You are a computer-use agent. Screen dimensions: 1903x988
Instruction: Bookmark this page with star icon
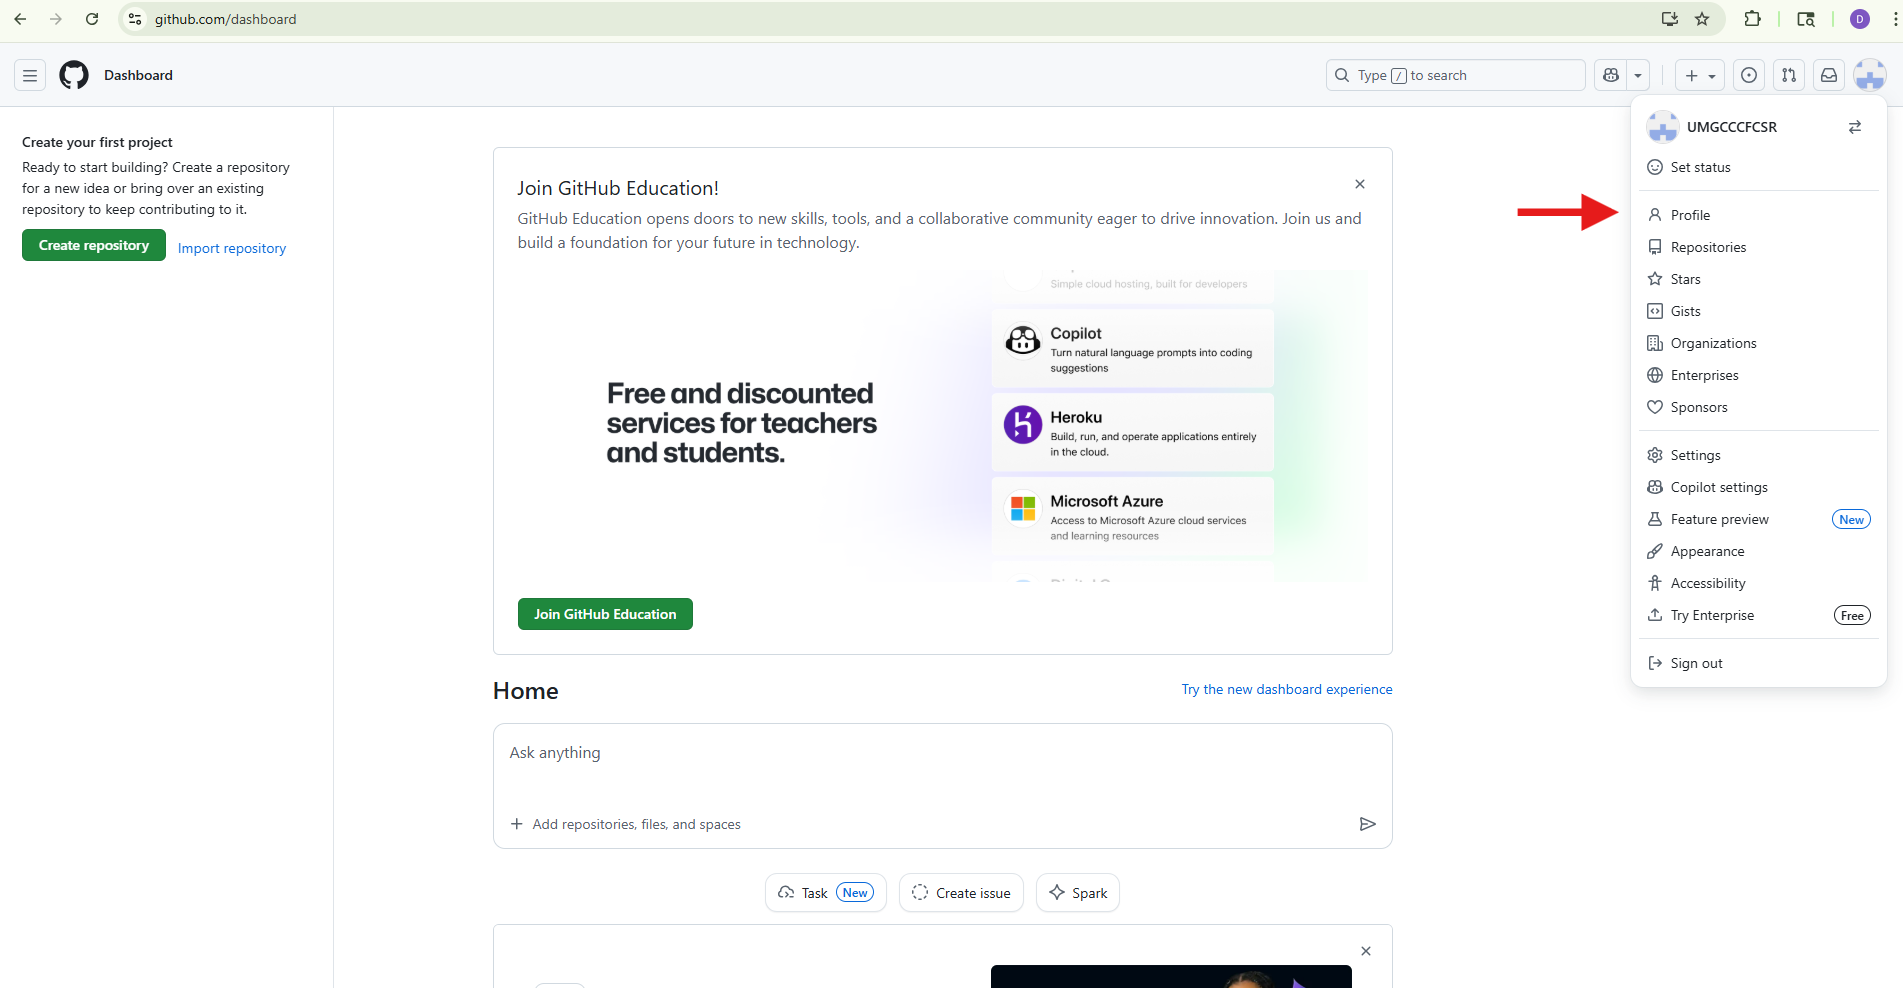1702,19
